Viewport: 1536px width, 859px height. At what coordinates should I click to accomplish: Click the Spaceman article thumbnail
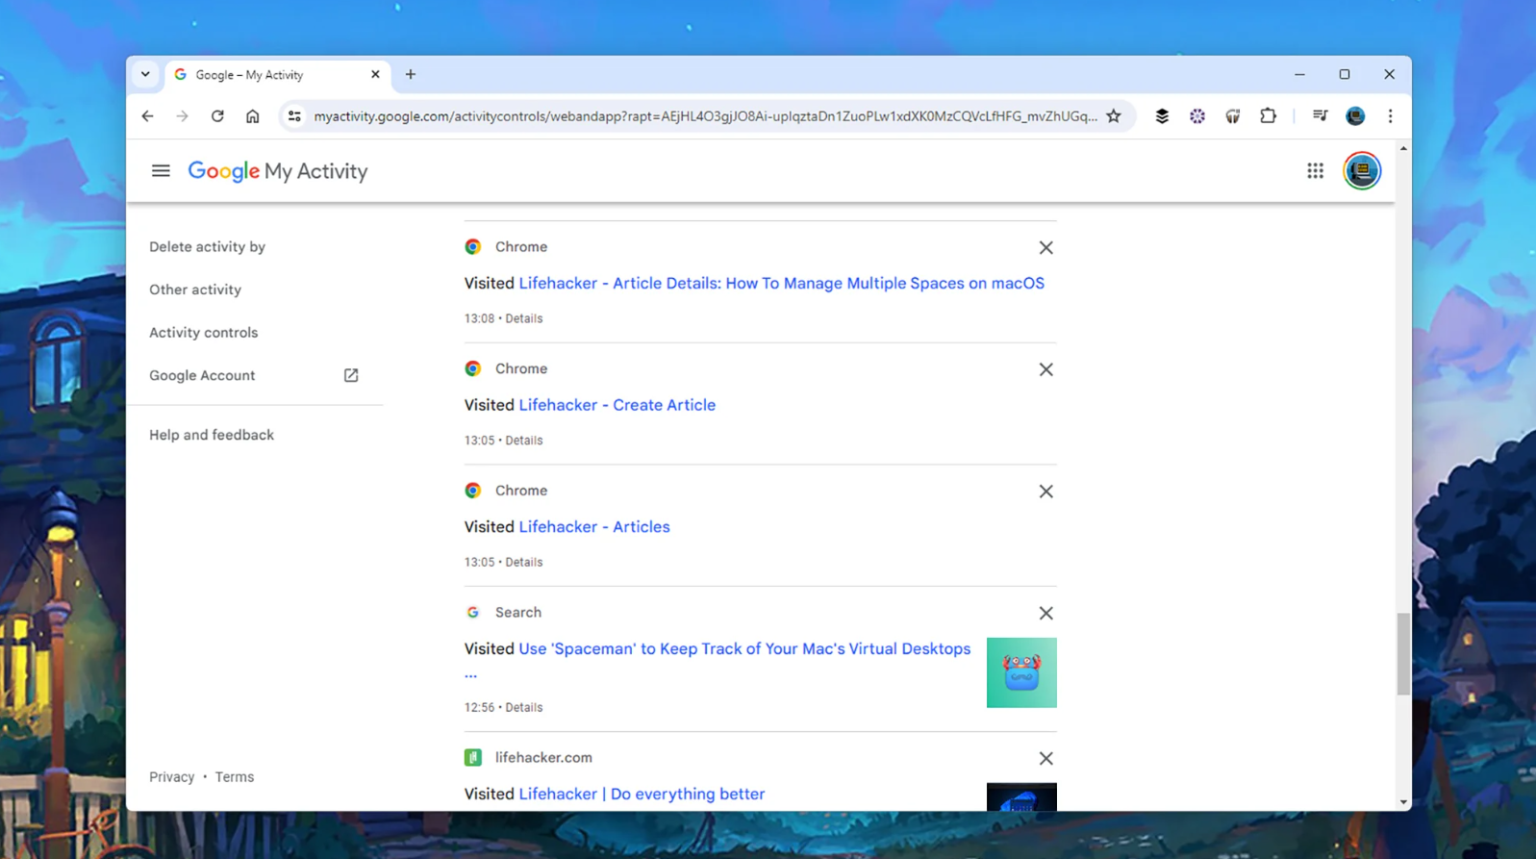point(1021,673)
